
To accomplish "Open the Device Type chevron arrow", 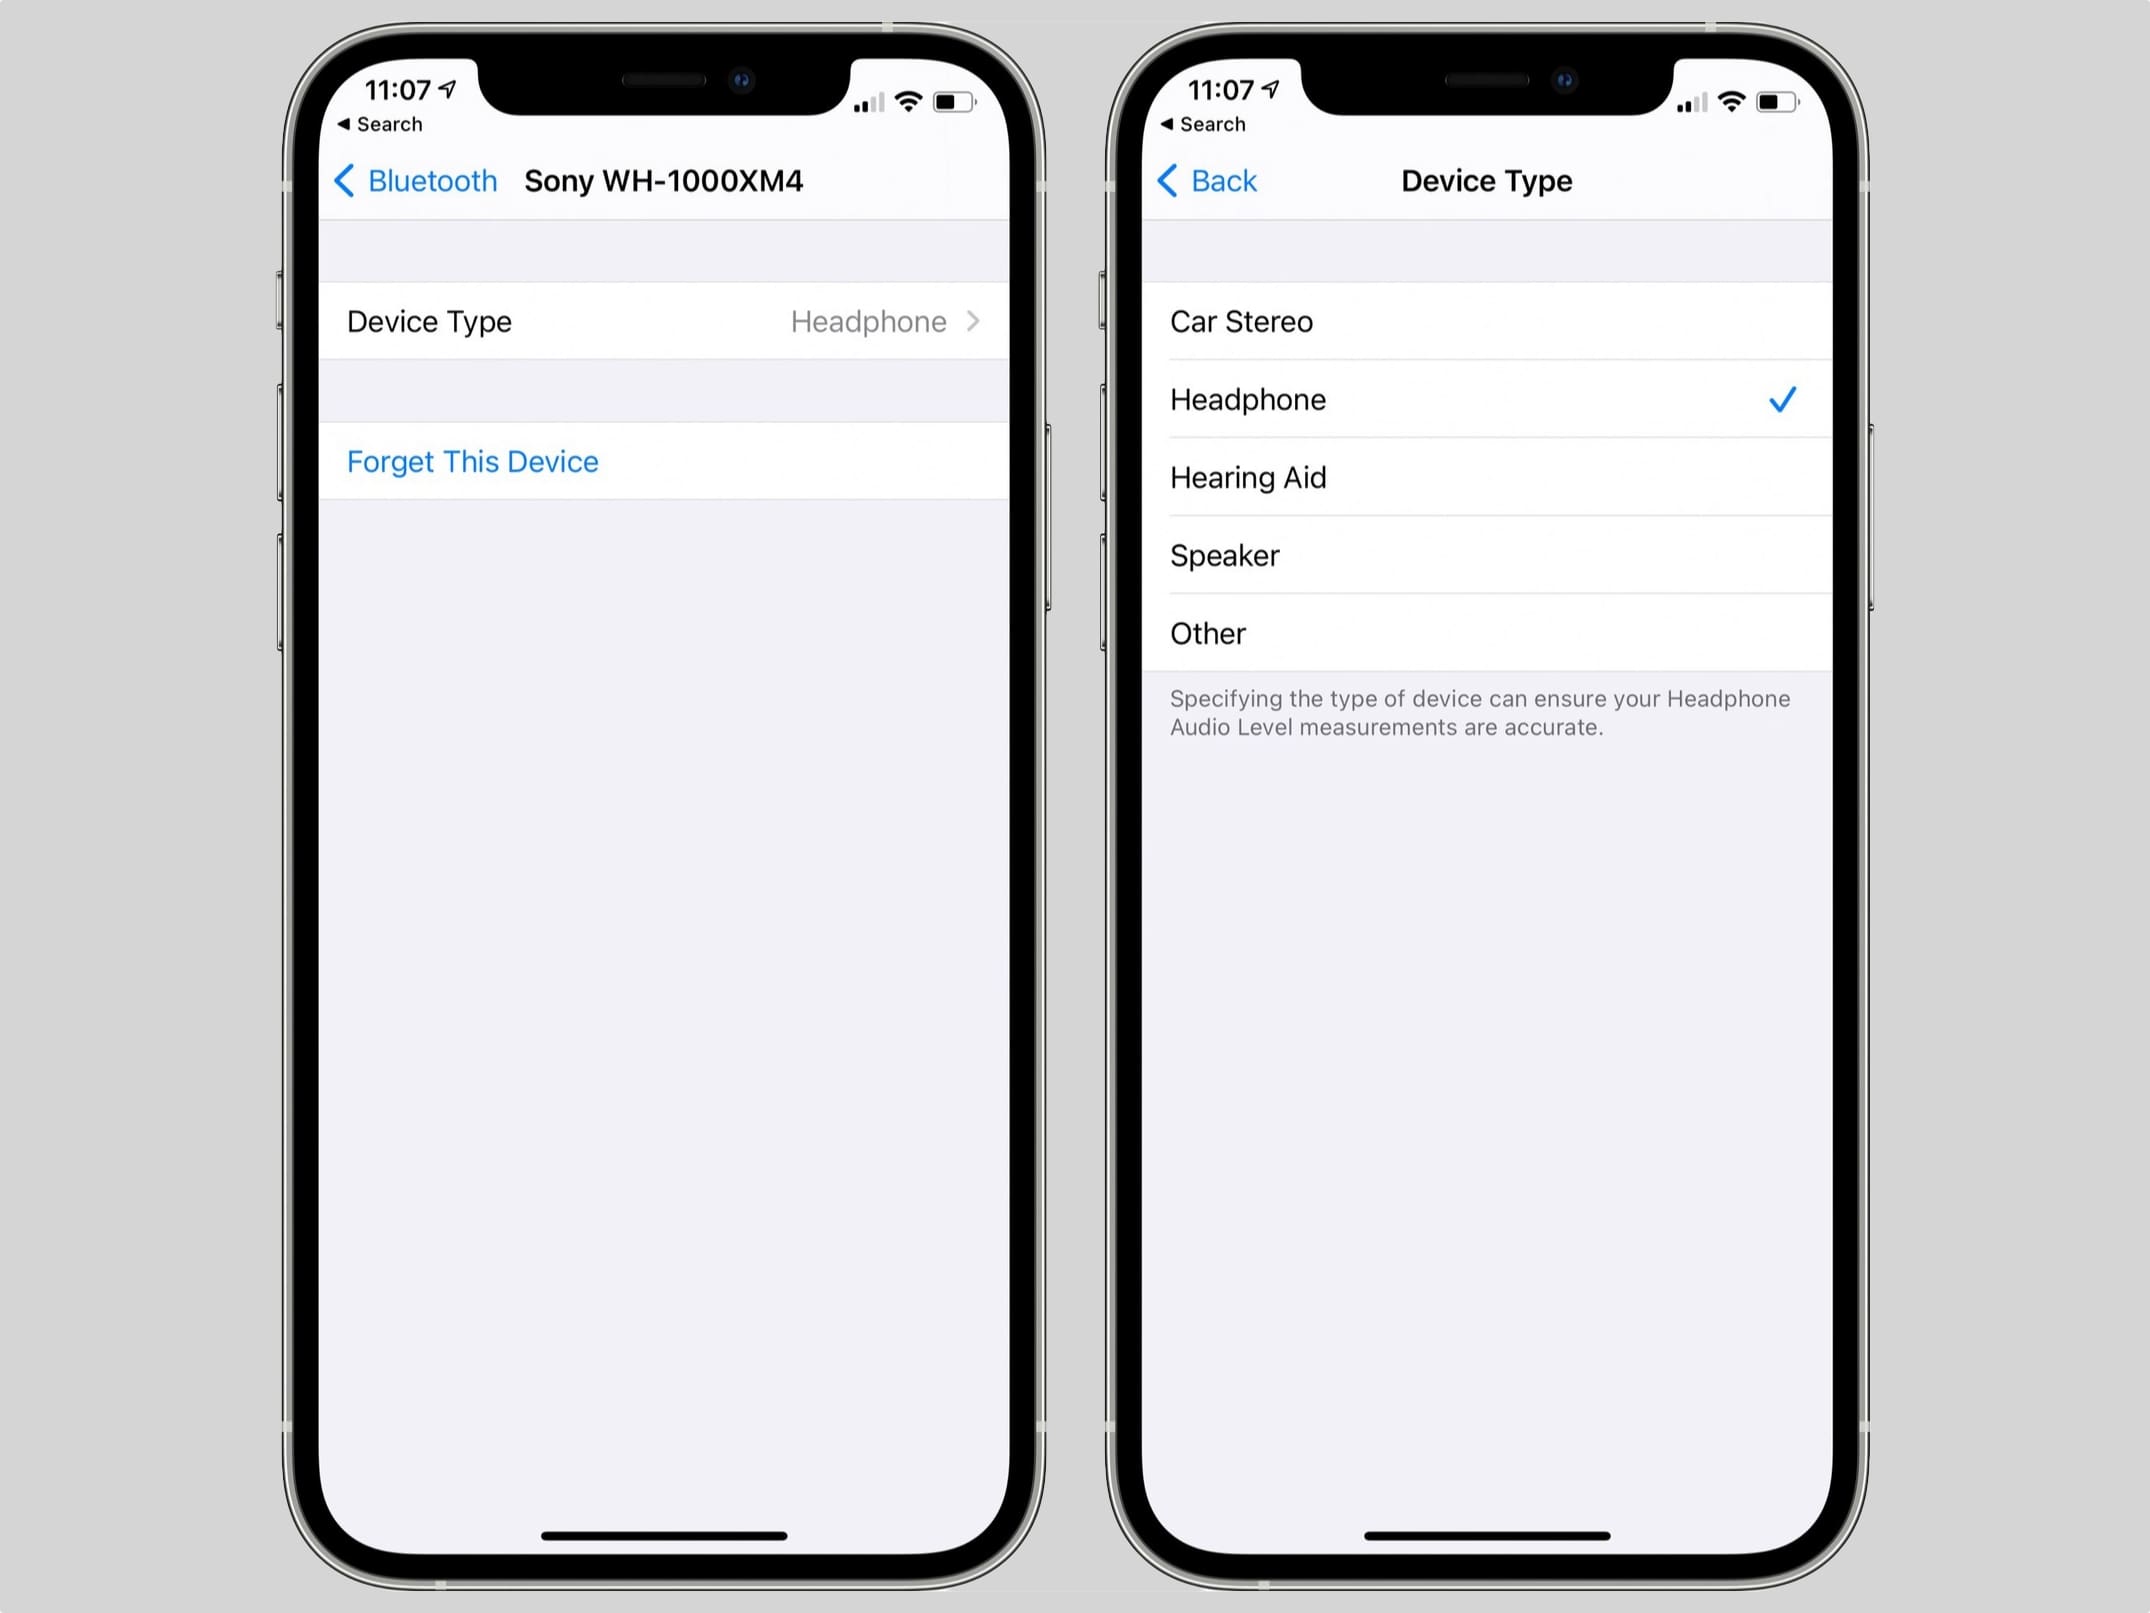I will [974, 322].
